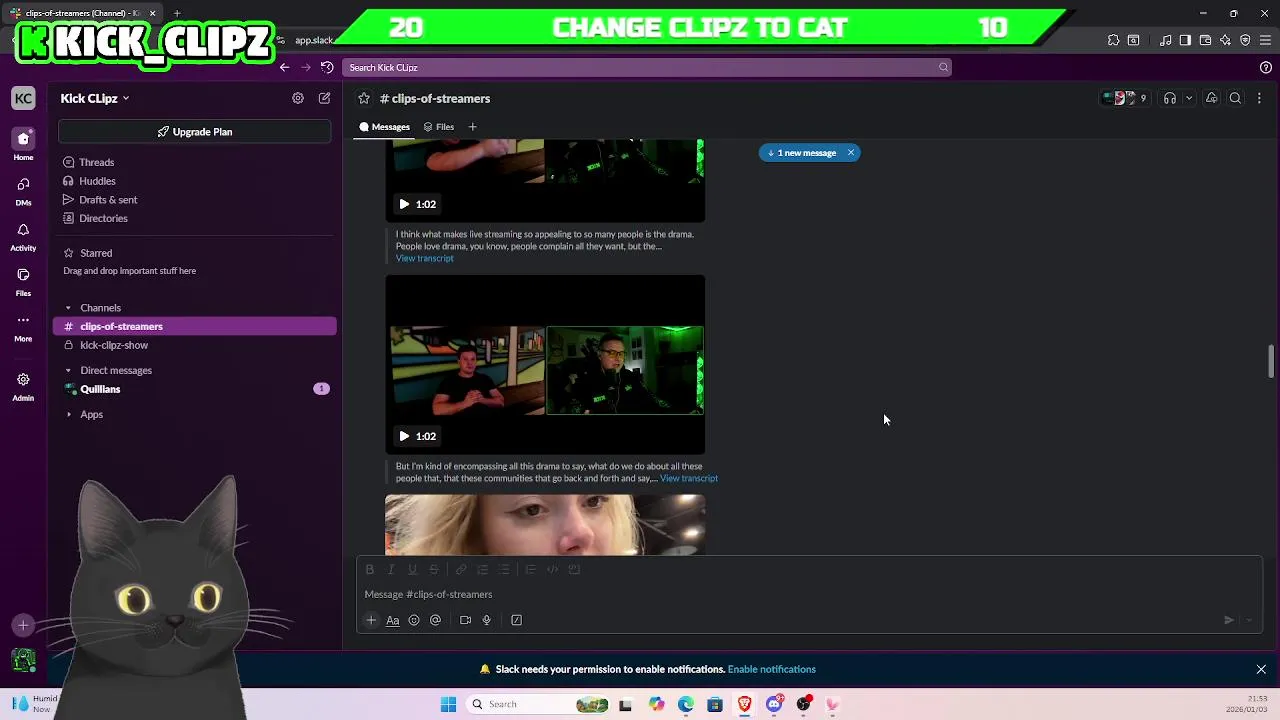Image resolution: width=1280 pixels, height=720 pixels.
Task: Play the second 1:02 video clip
Action: (404, 436)
